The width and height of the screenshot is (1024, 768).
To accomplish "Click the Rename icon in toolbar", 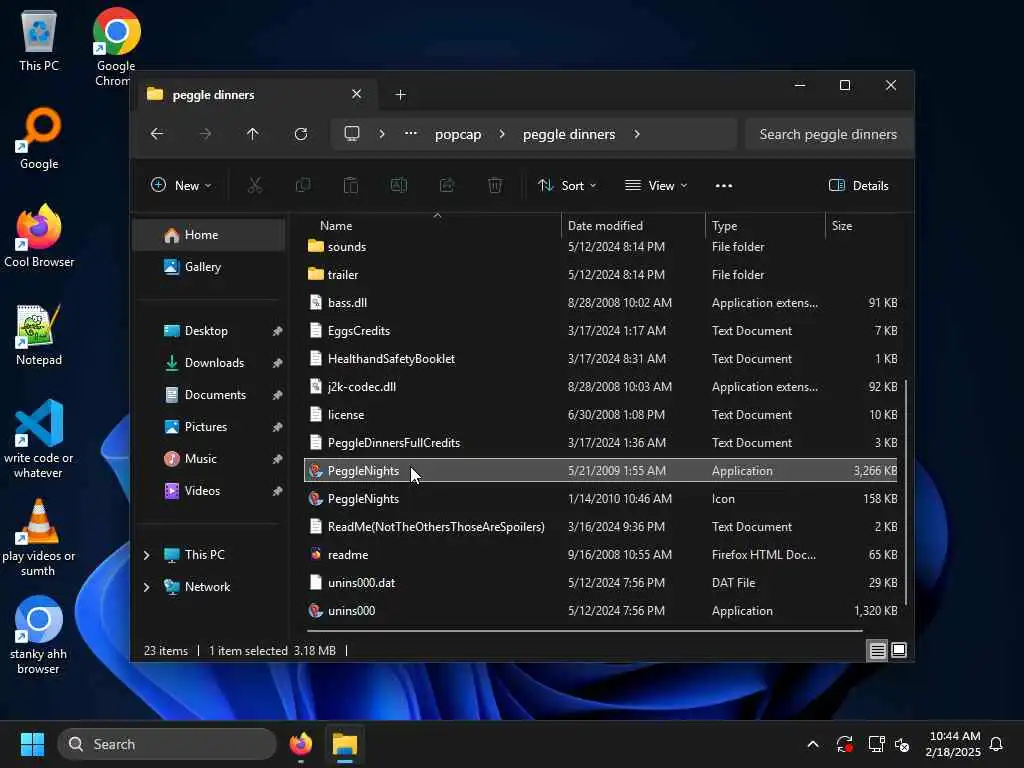I will 399,185.
